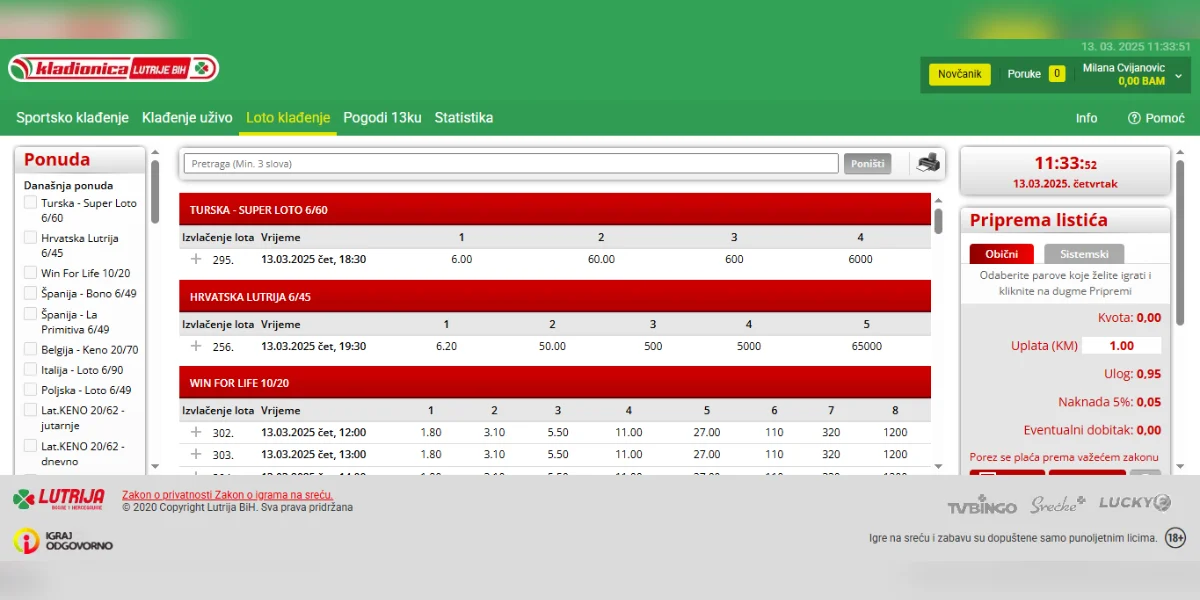
Task: Focus the Pretraga search input field
Action: 511,163
